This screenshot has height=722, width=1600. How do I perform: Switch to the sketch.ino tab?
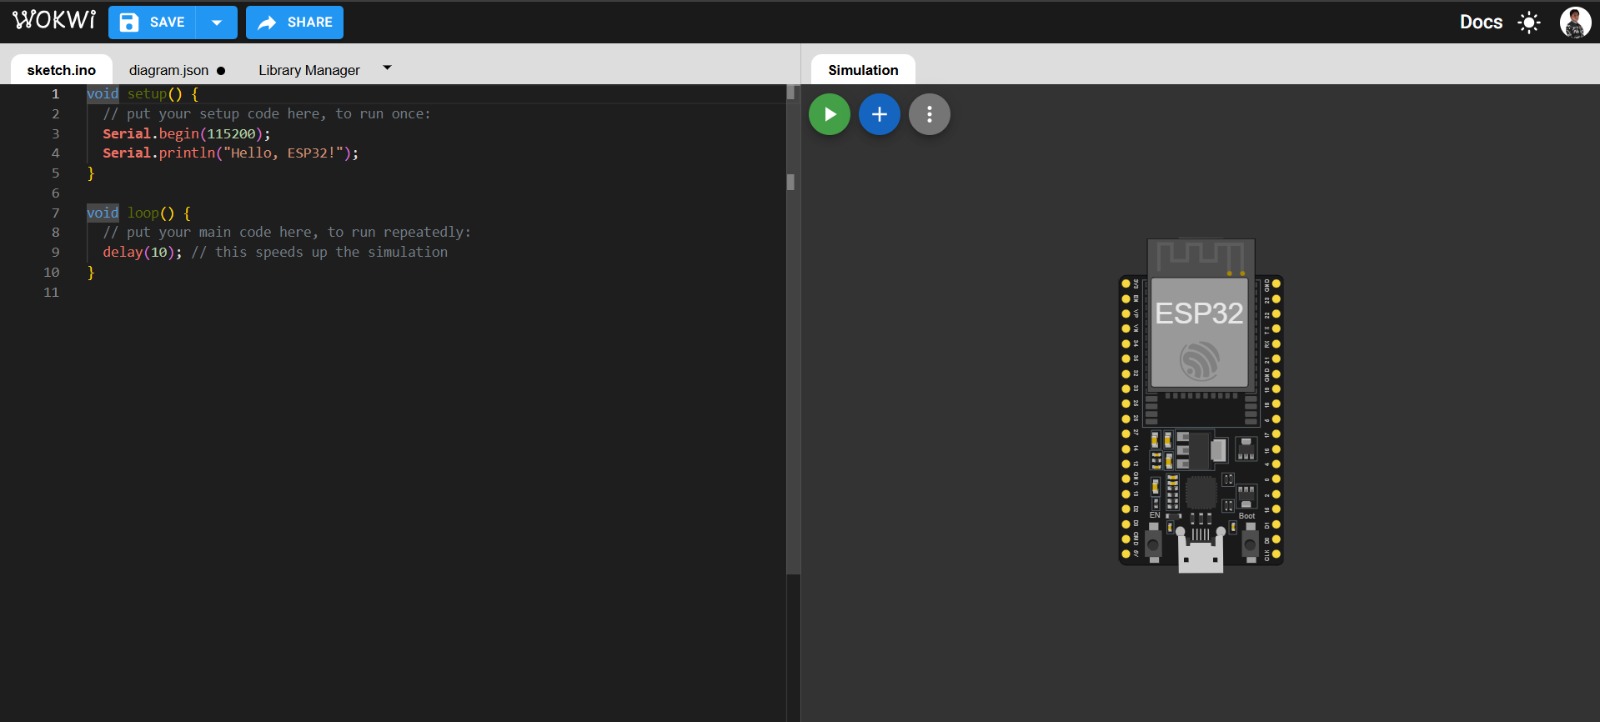[61, 70]
